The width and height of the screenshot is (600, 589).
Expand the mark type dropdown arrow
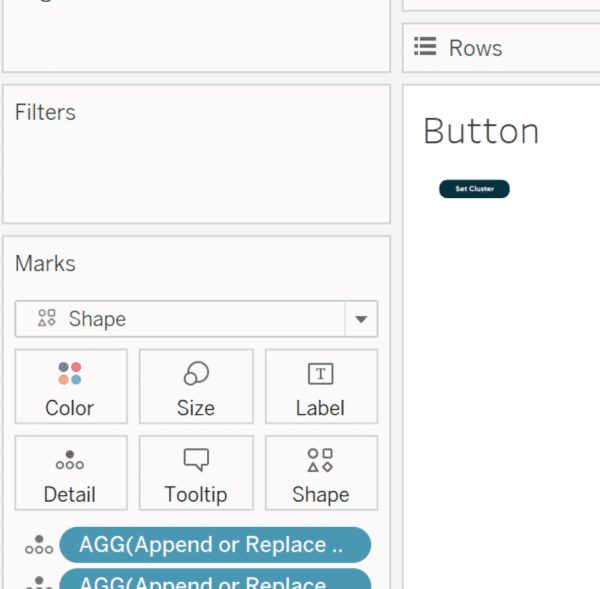tap(361, 320)
